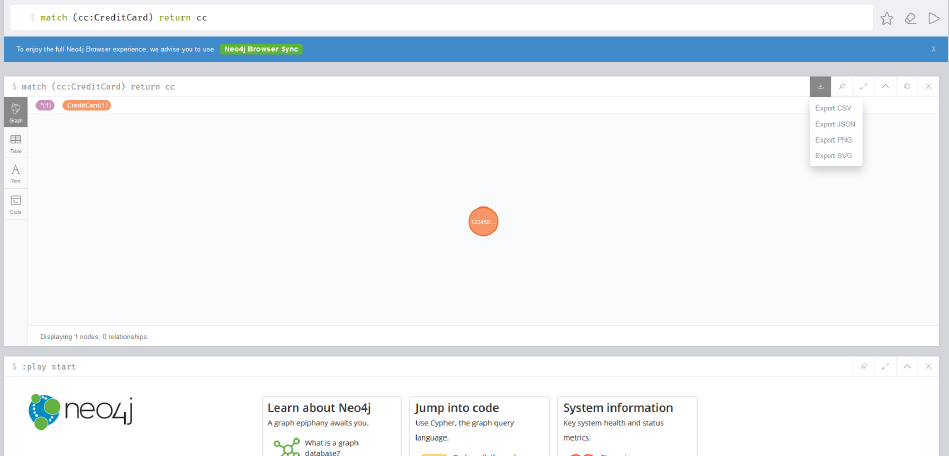Click the Neo4j Browser Sync button
Viewport: 949px width, 456px height.
coord(260,48)
